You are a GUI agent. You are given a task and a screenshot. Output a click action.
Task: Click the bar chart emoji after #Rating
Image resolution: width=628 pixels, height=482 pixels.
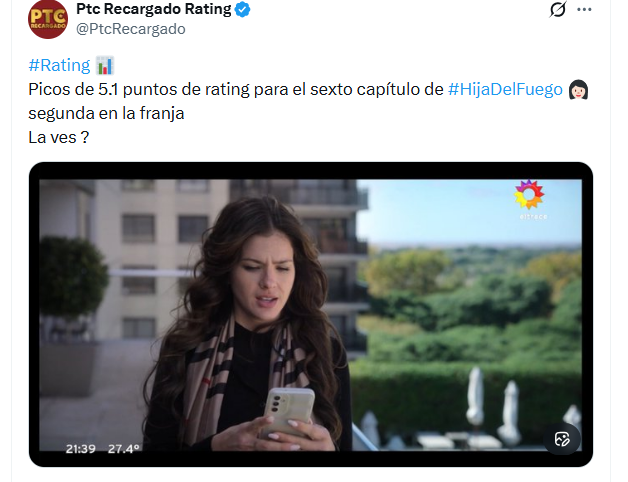click(105, 66)
